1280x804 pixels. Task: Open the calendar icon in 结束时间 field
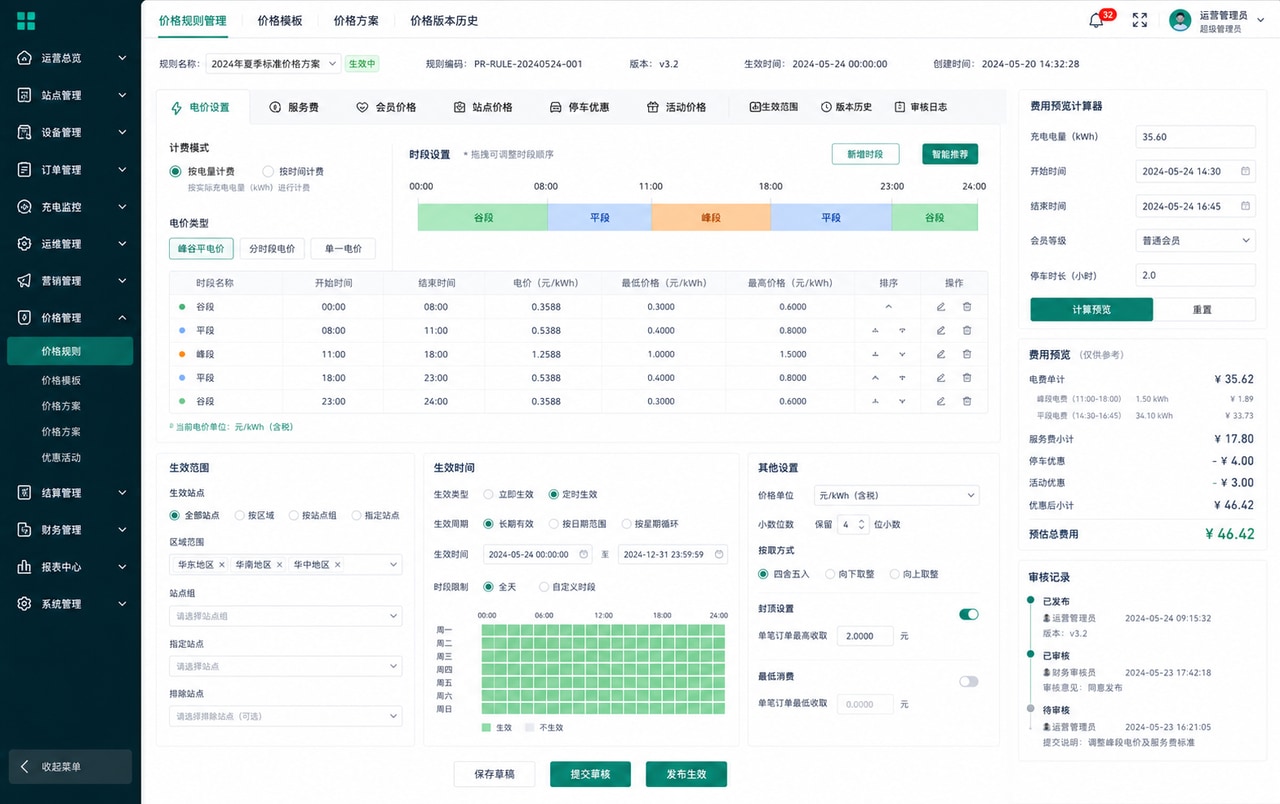click(x=1245, y=206)
